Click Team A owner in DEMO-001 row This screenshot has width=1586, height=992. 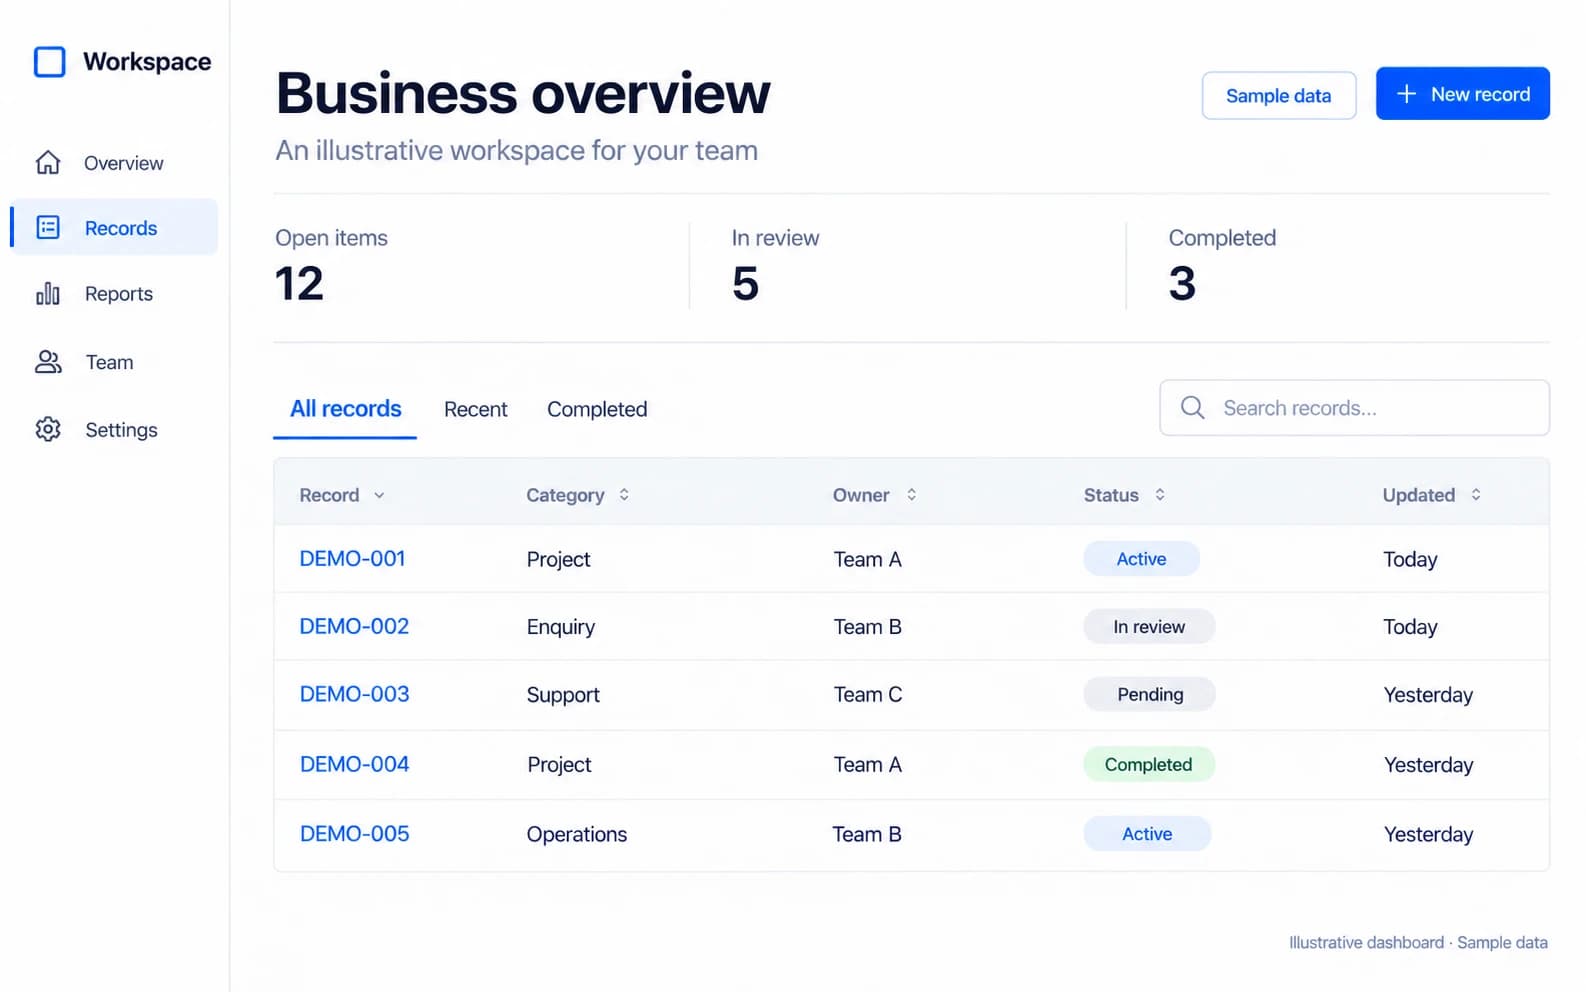868,559
